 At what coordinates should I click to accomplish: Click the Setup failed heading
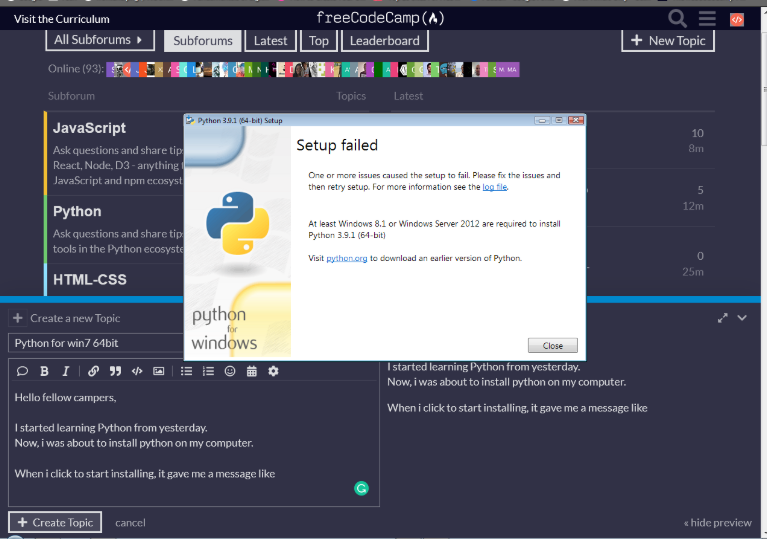pos(337,145)
